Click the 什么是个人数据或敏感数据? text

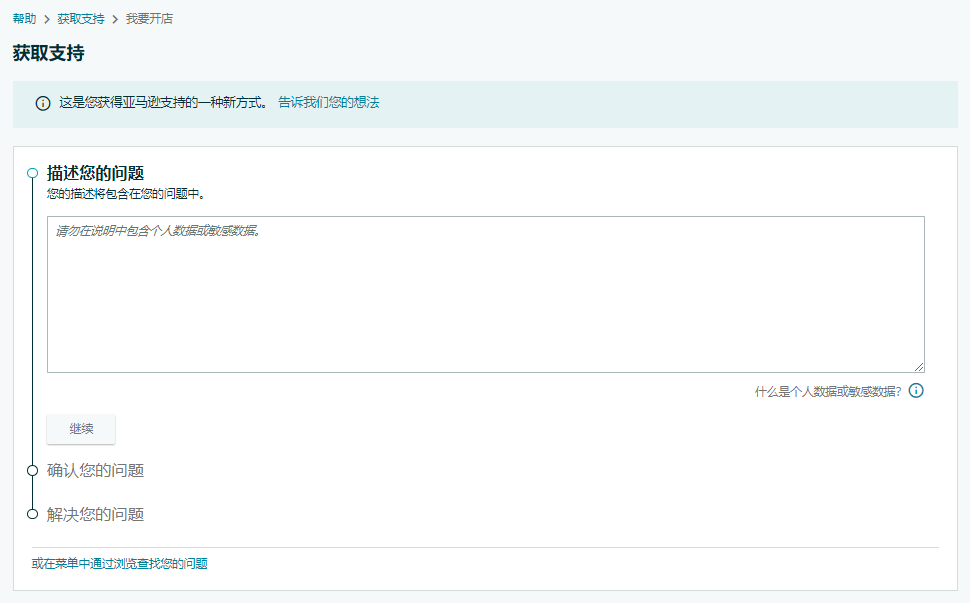(x=828, y=392)
